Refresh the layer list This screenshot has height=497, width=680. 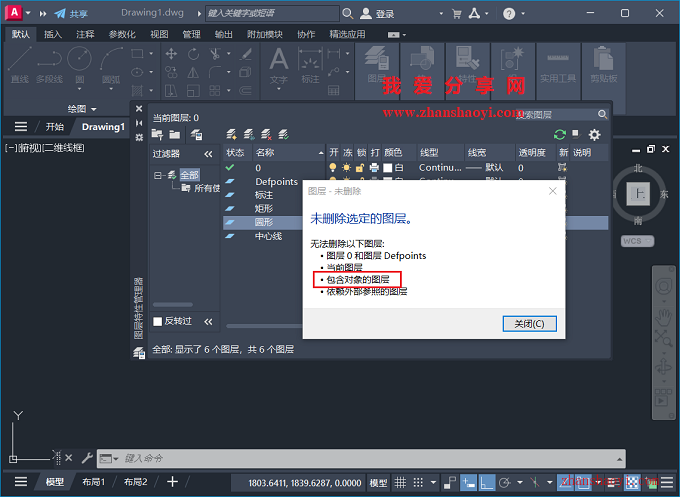pos(559,134)
